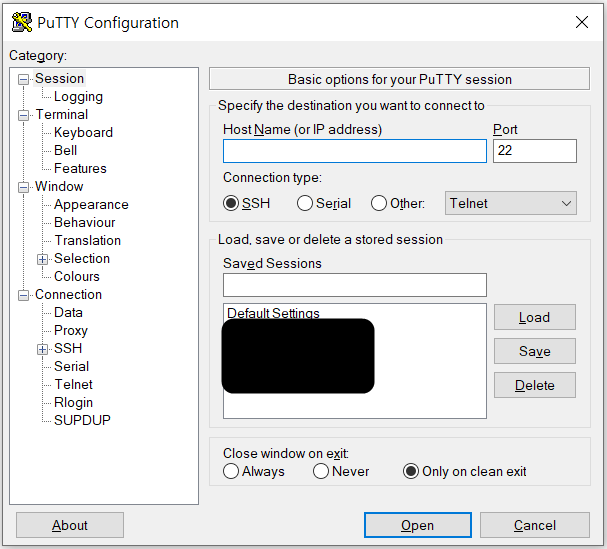Open the Connection category
The width and height of the screenshot is (607, 549).
pos(68,294)
